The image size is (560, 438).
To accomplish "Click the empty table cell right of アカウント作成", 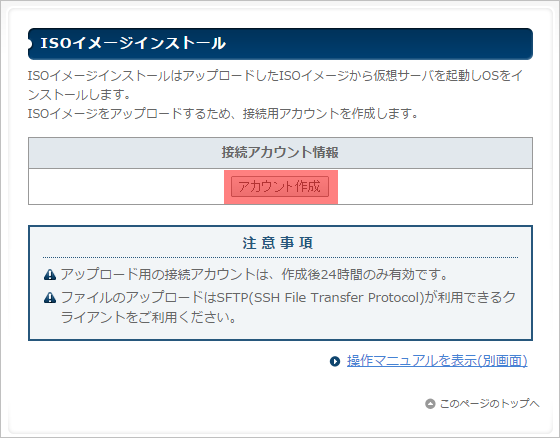I will [x=435, y=186].
